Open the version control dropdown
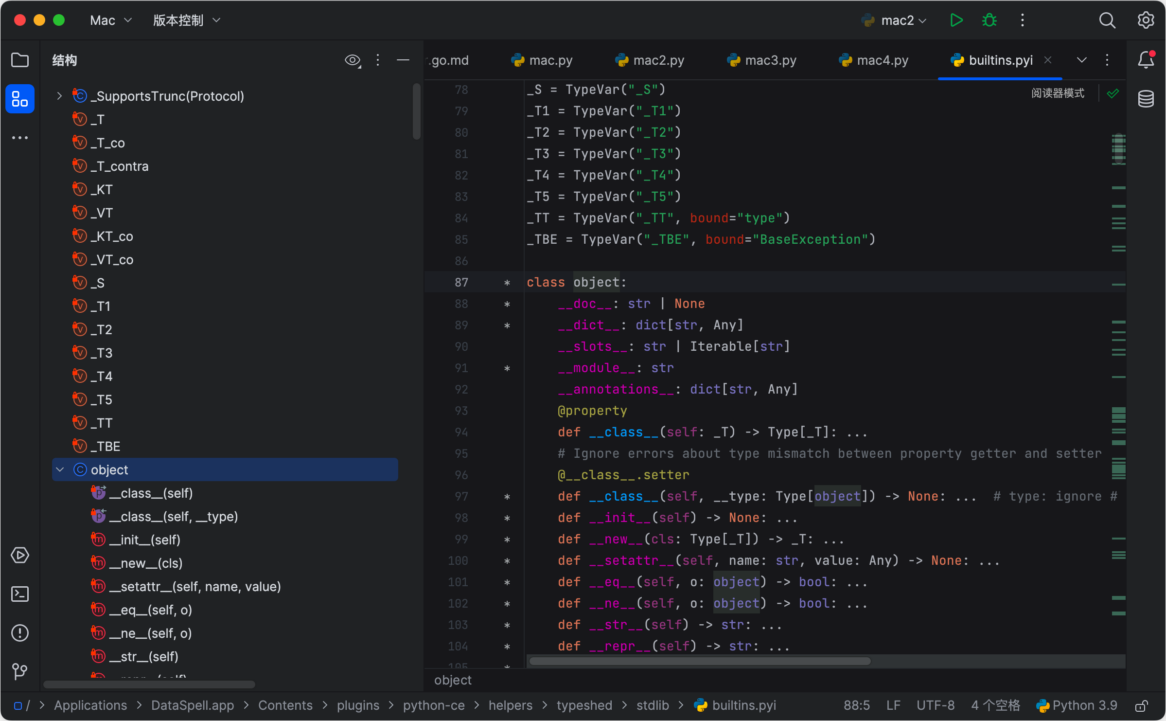Image resolution: width=1166 pixels, height=721 pixels. click(x=187, y=20)
